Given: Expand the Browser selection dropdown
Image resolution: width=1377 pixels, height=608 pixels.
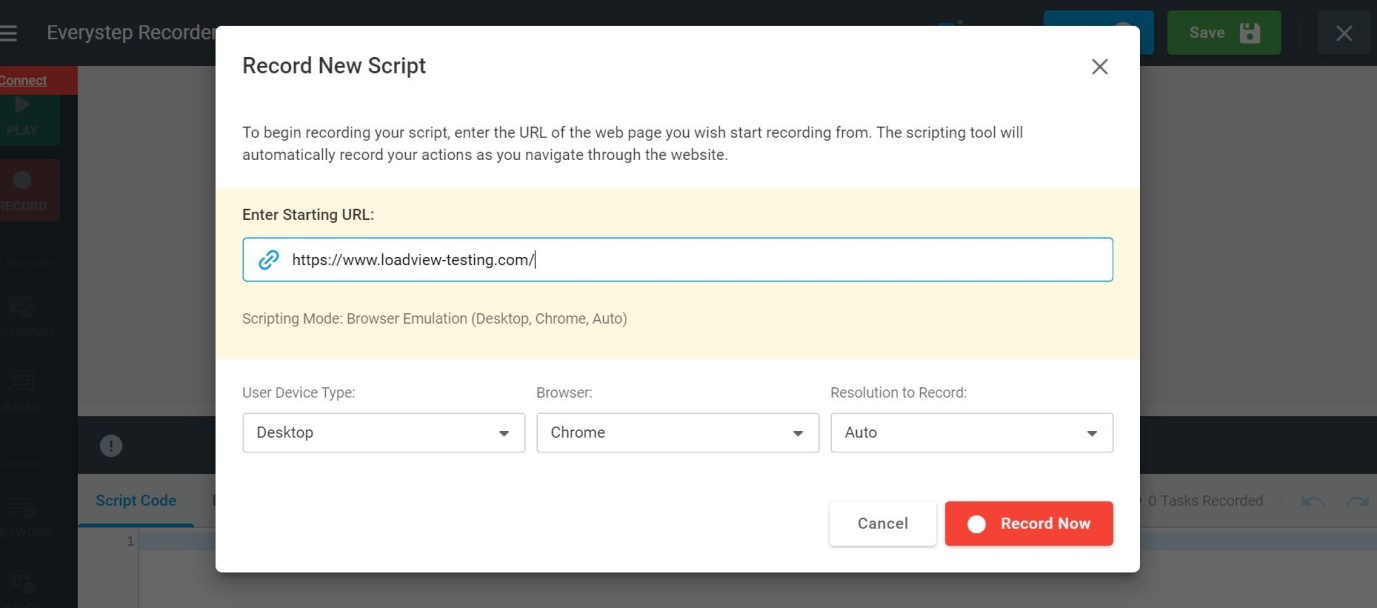Looking at the screenshot, I should click(678, 432).
